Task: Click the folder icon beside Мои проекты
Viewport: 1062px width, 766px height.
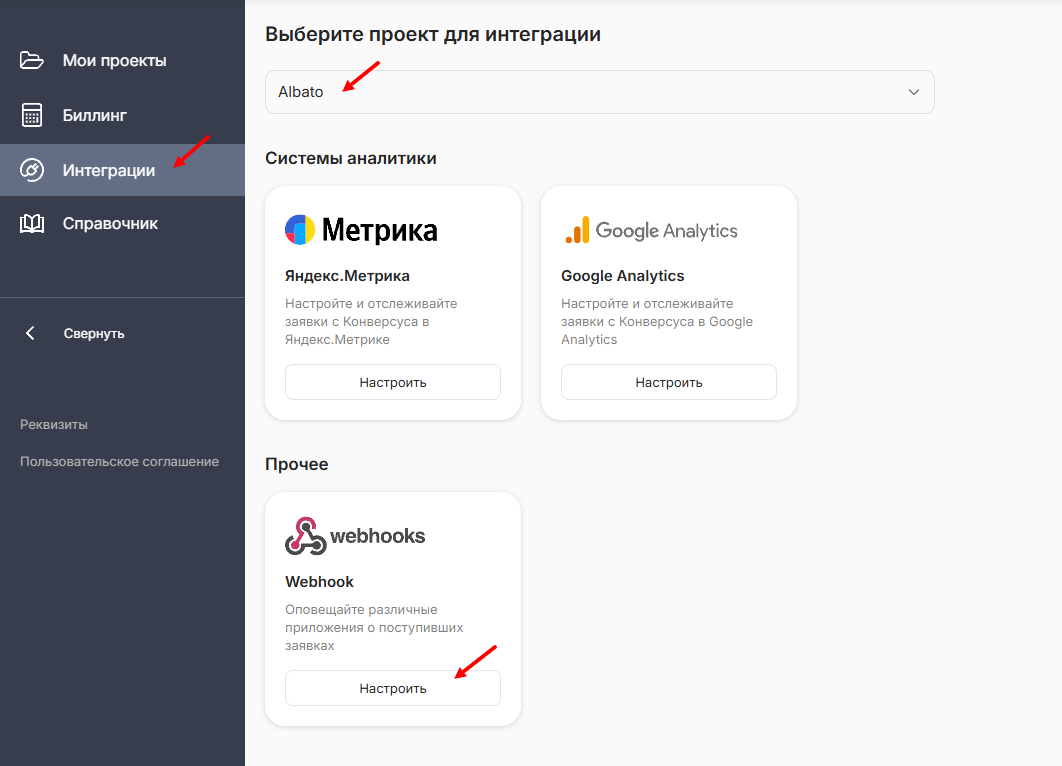Action: click(x=32, y=61)
